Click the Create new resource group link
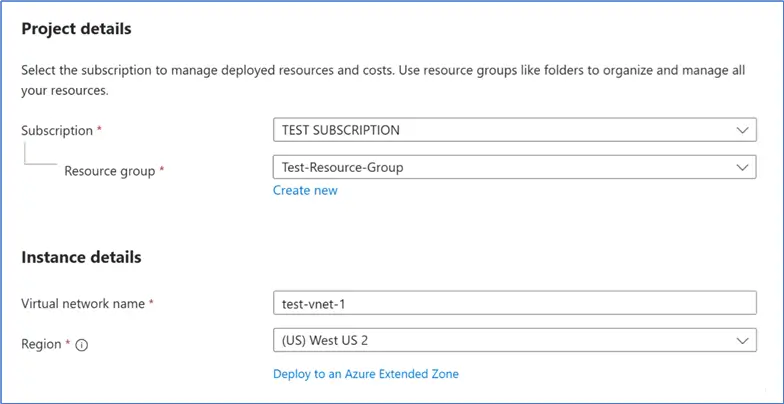The width and height of the screenshot is (784, 404). [305, 190]
